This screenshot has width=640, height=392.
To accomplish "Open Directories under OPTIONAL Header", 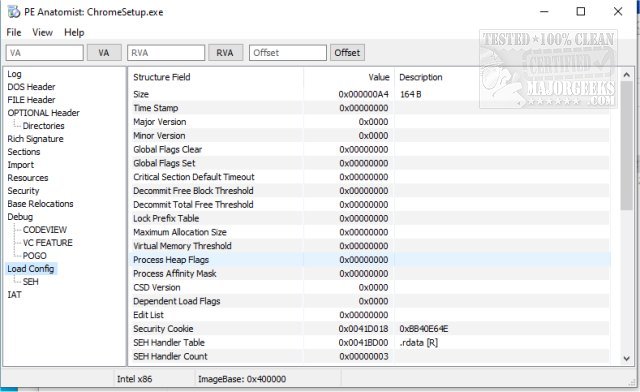I will click(43, 126).
